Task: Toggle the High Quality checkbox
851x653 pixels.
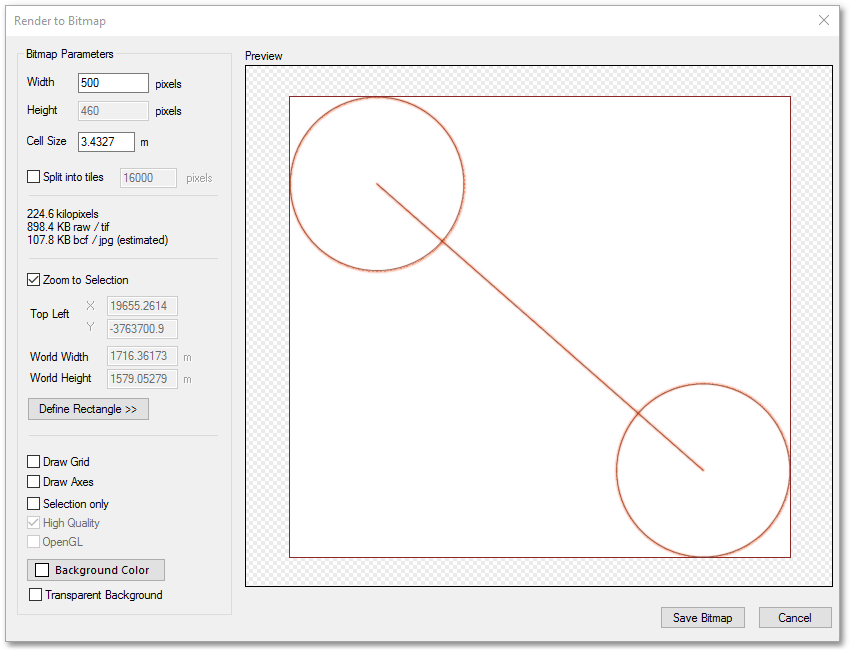Action: [34, 522]
